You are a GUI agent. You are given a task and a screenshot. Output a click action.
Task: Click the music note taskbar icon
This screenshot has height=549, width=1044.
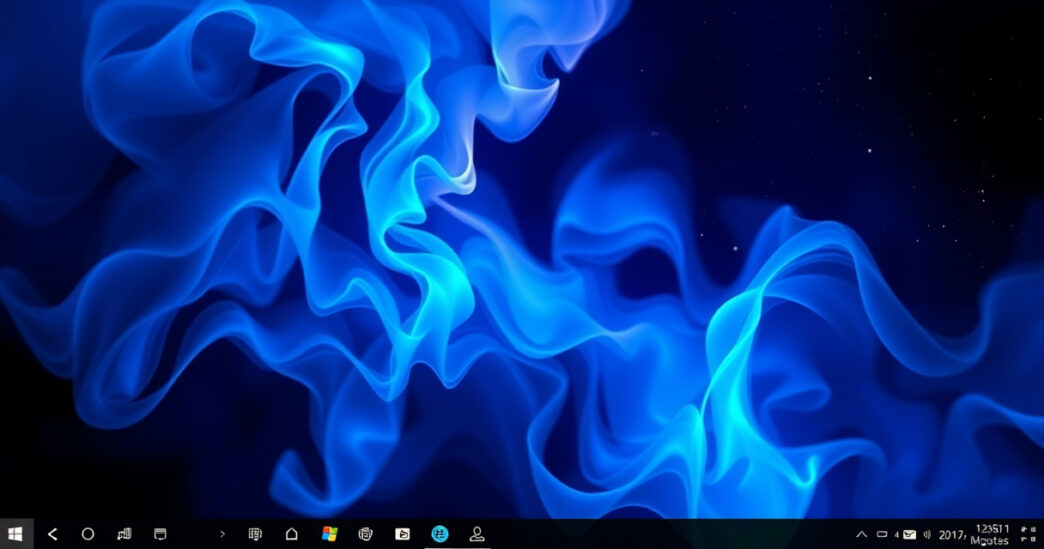tap(124, 534)
